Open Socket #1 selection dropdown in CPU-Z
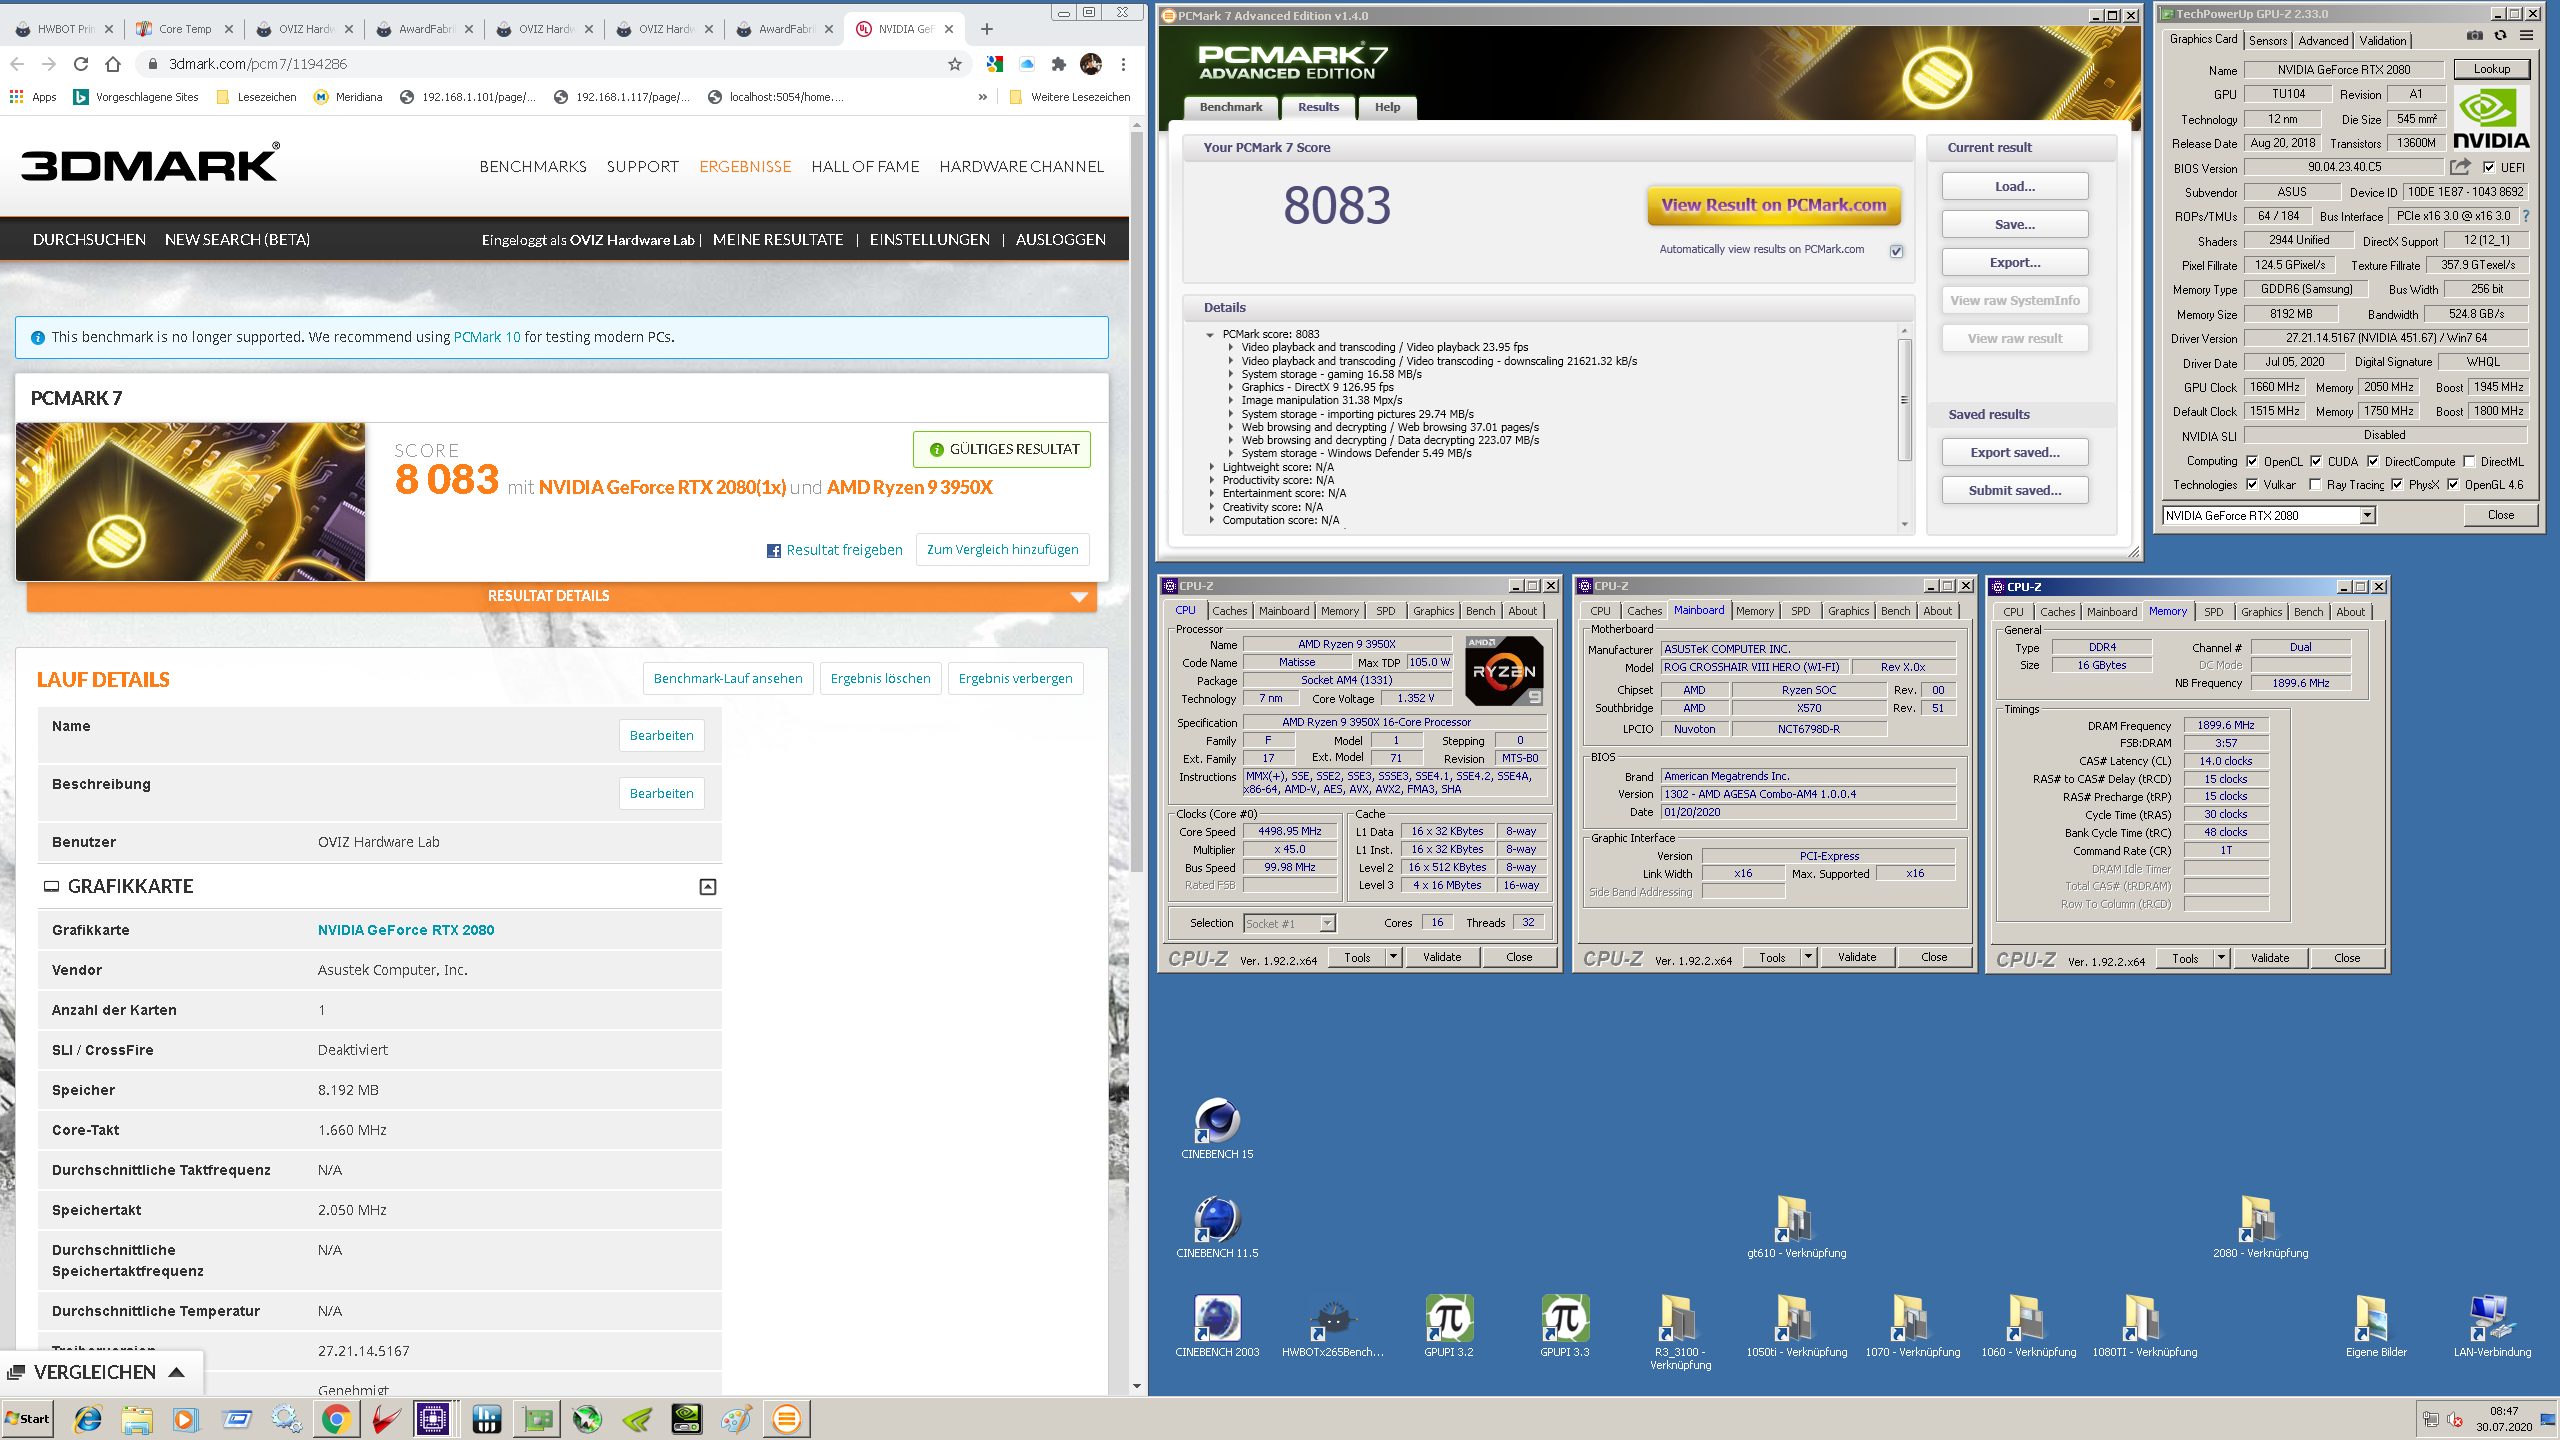This screenshot has height=1440, width=2560. pyautogui.click(x=1328, y=924)
